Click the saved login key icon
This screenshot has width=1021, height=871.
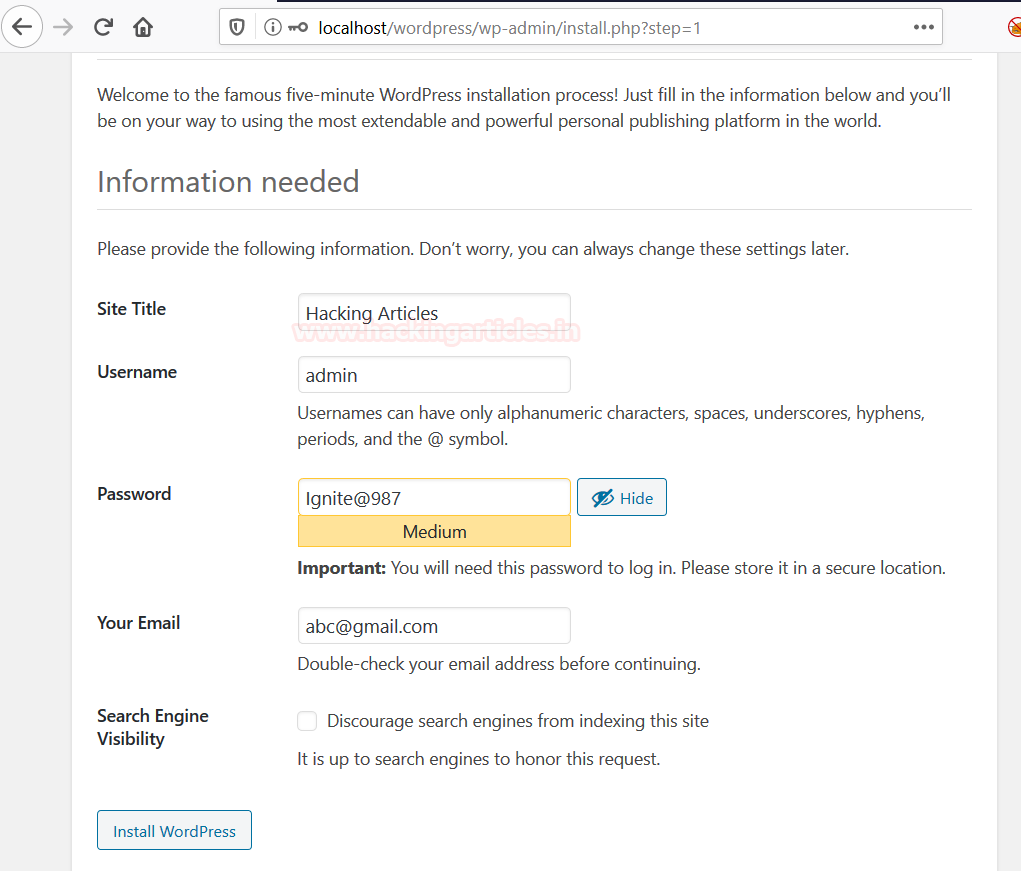click(298, 27)
